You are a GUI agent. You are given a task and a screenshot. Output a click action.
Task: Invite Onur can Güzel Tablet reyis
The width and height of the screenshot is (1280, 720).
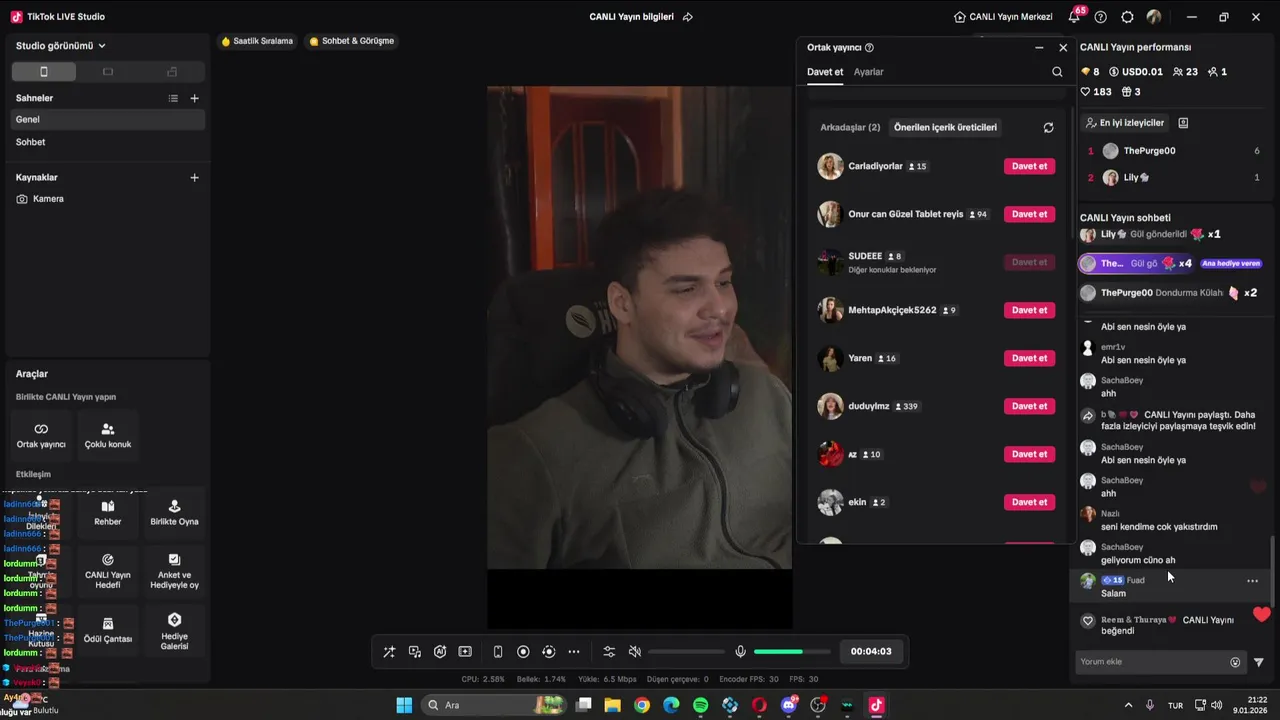(x=1029, y=214)
